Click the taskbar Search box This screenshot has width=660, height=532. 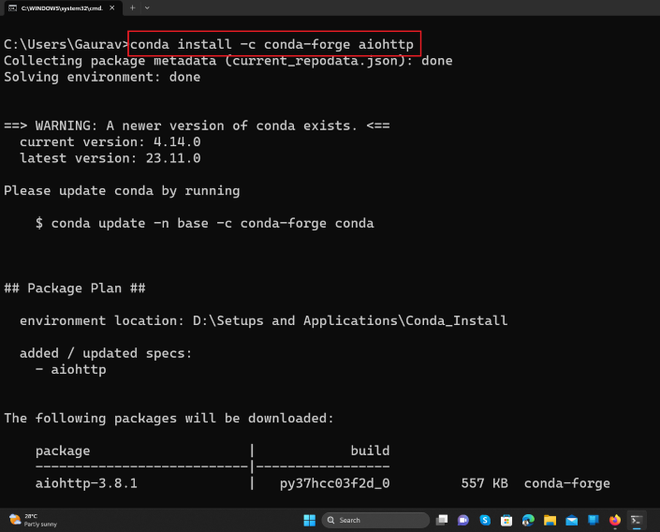(375, 520)
